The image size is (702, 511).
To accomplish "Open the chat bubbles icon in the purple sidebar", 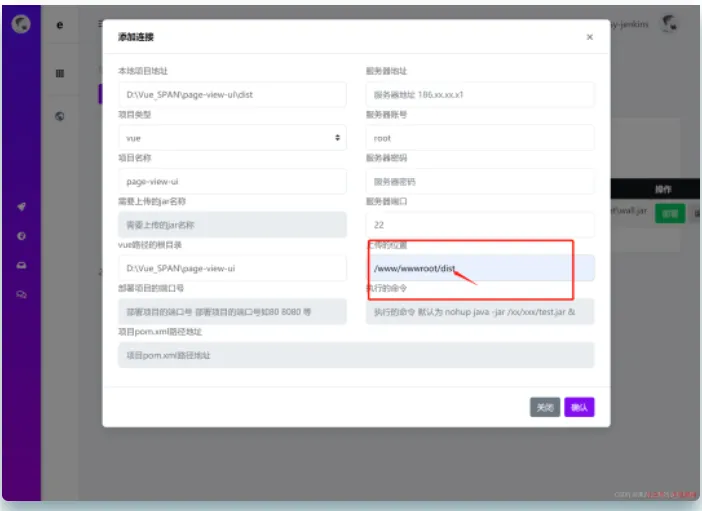I will pos(21,294).
